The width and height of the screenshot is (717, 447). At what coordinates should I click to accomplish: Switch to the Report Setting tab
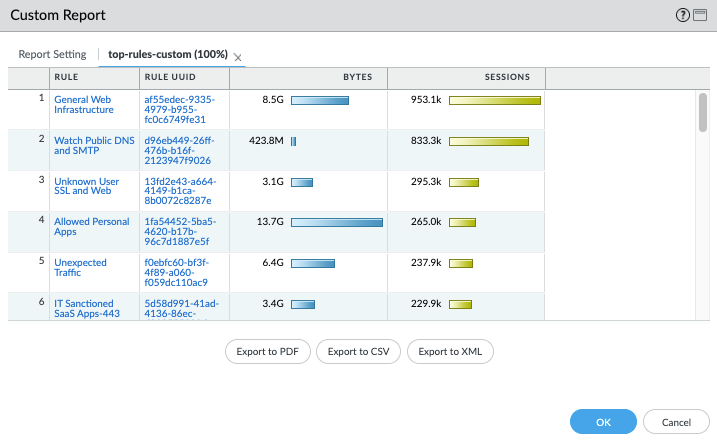tap(52, 54)
